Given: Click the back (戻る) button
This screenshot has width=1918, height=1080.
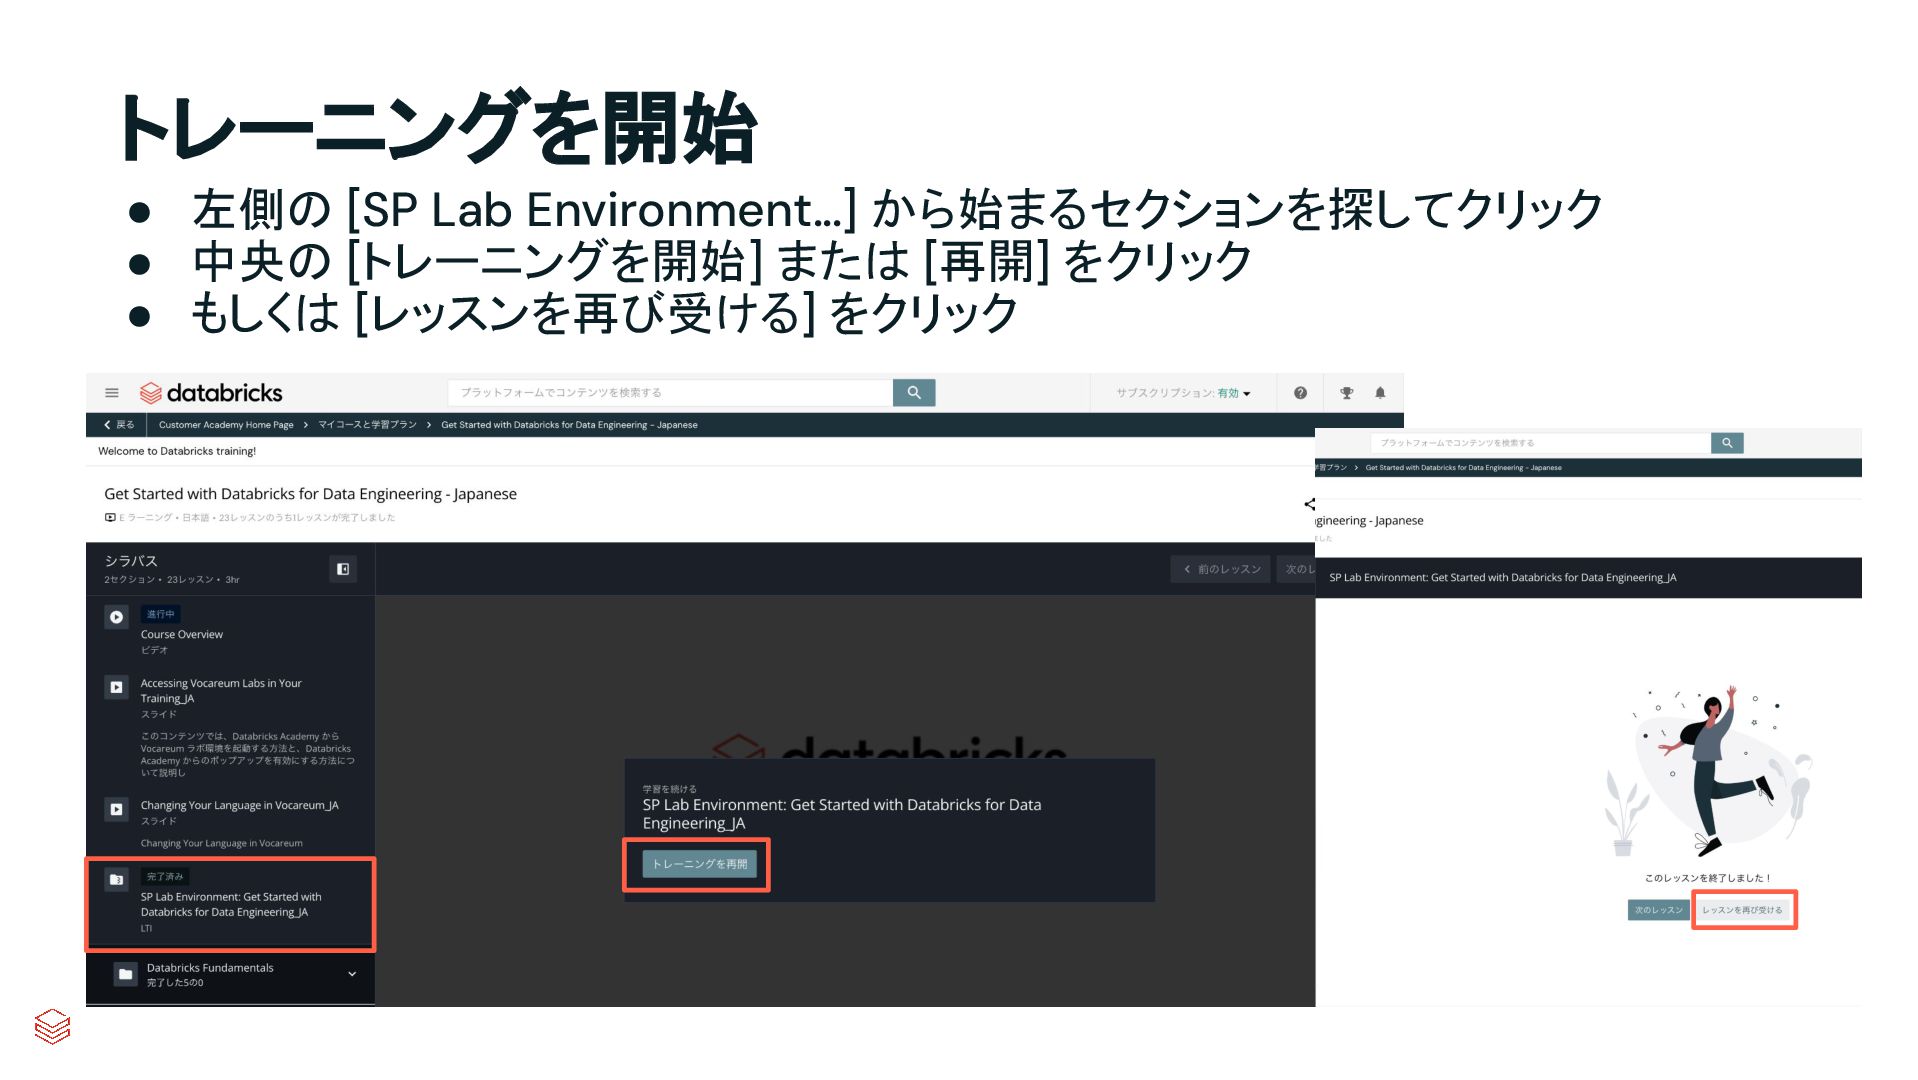Looking at the screenshot, I should pyautogui.click(x=119, y=425).
